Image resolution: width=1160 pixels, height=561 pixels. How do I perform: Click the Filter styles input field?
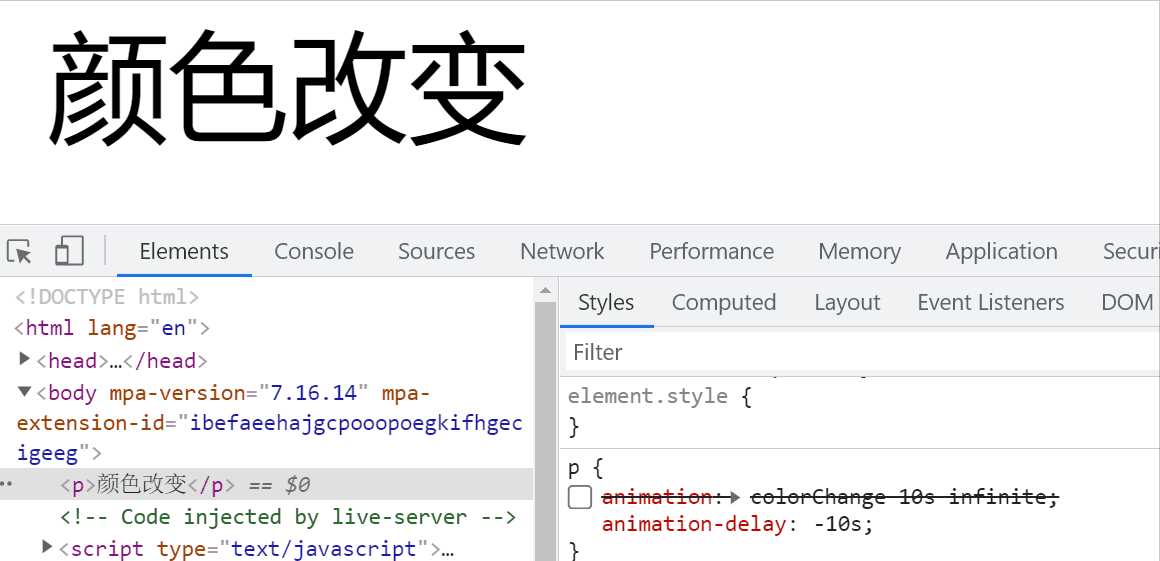(x=862, y=352)
